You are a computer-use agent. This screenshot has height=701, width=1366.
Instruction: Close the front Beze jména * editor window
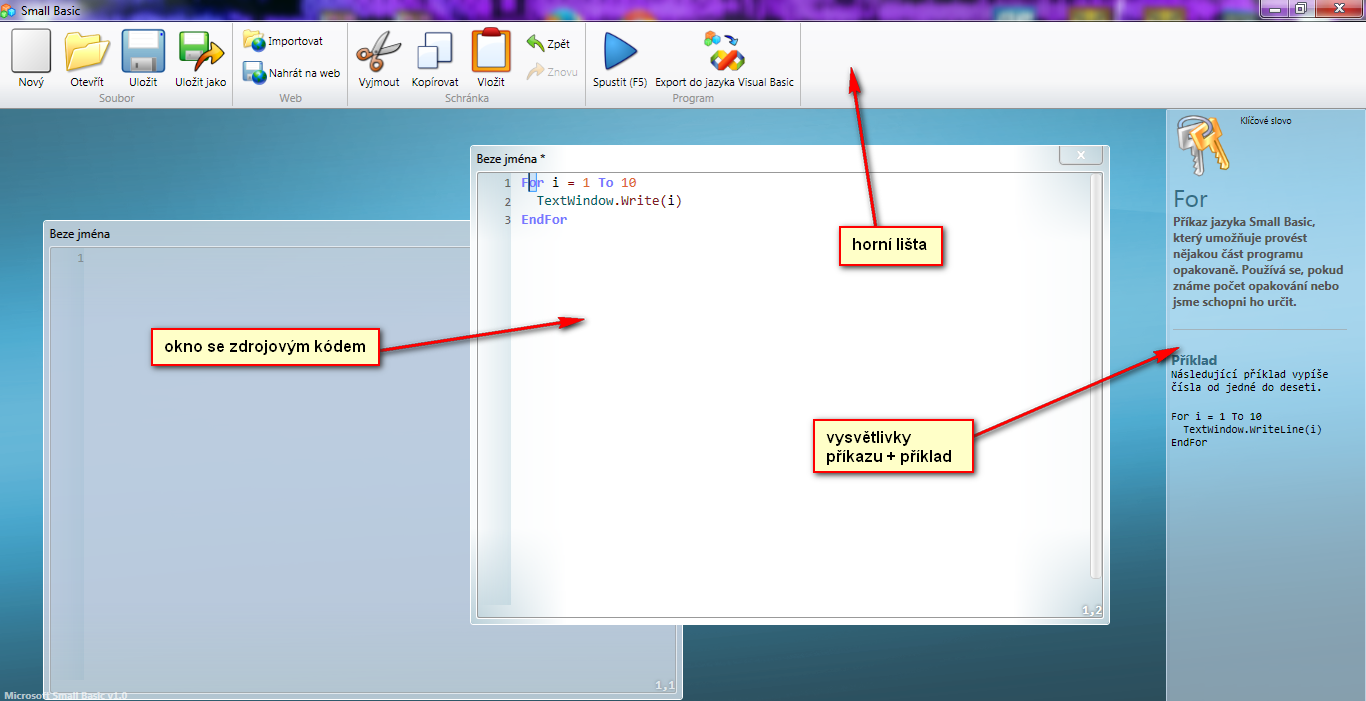click(x=1080, y=155)
